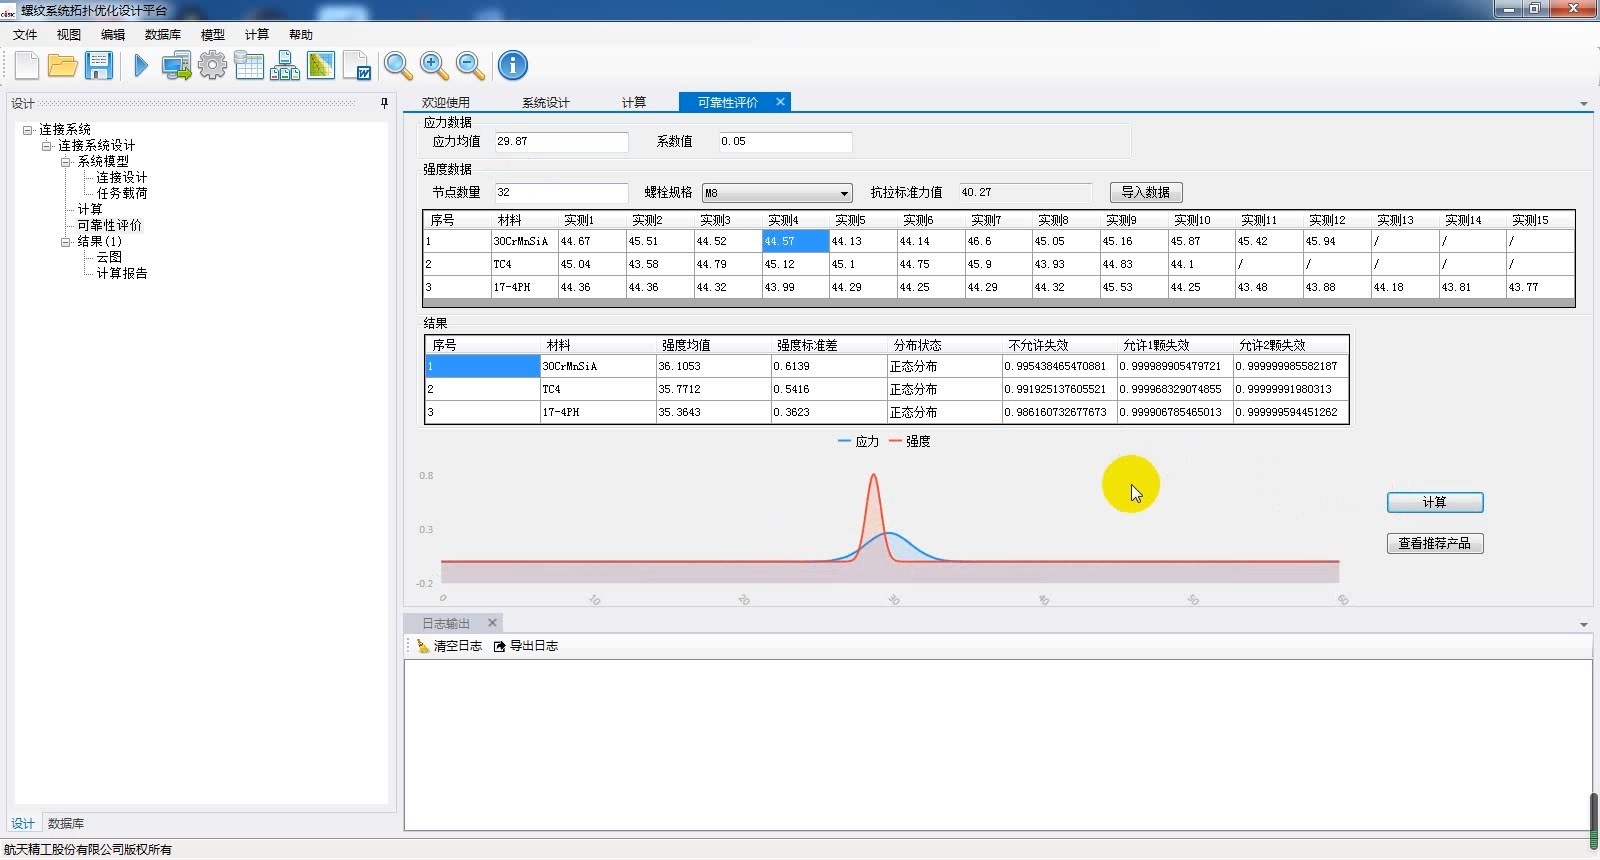Open the database table toolbar icon

pos(249,66)
